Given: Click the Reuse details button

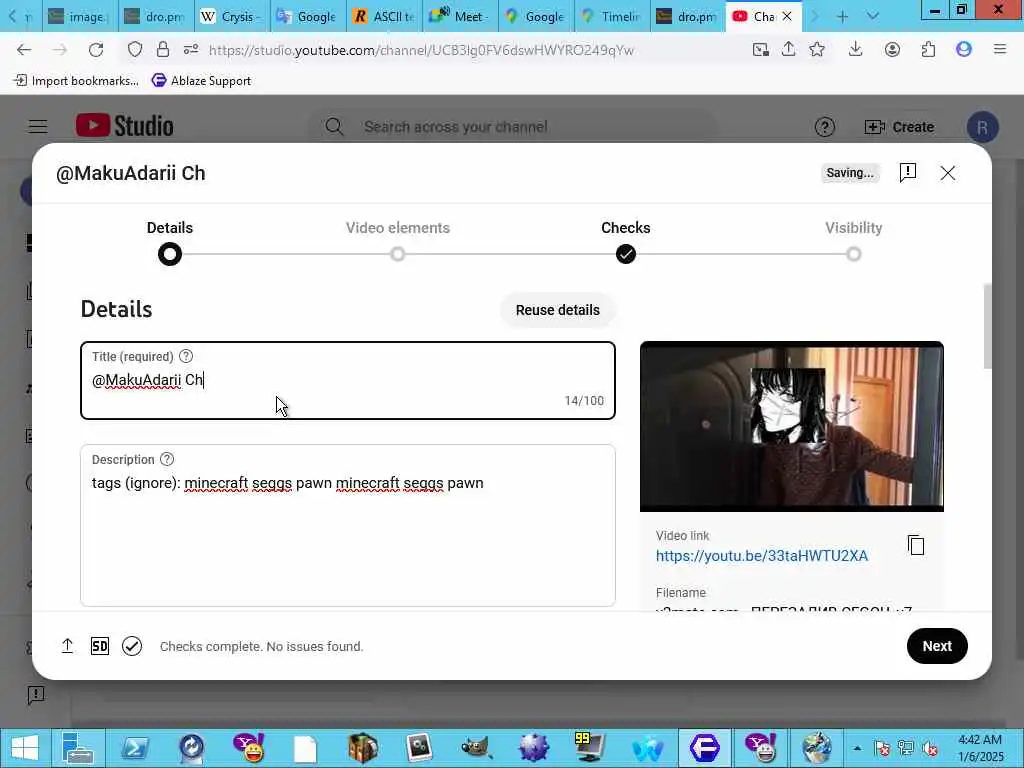Looking at the screenshot, I should 558,310.
